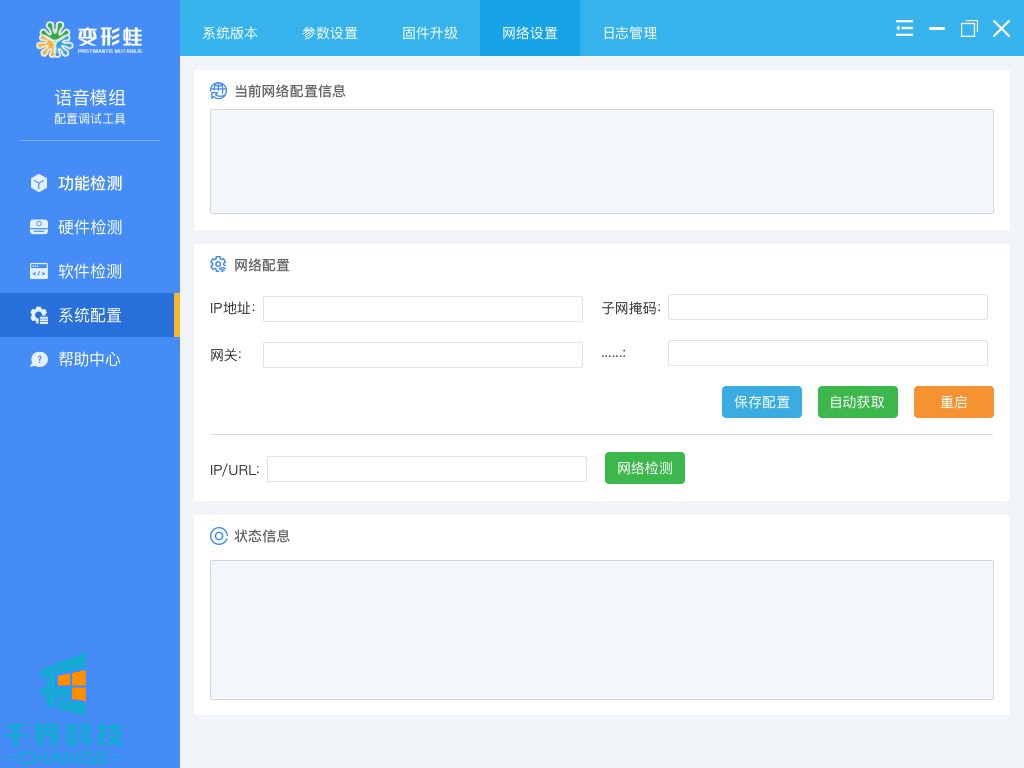Click the gear icon beside 网络配置 heading
The width and height of the screenshot is (1024, 768).
tap(219, 265)
